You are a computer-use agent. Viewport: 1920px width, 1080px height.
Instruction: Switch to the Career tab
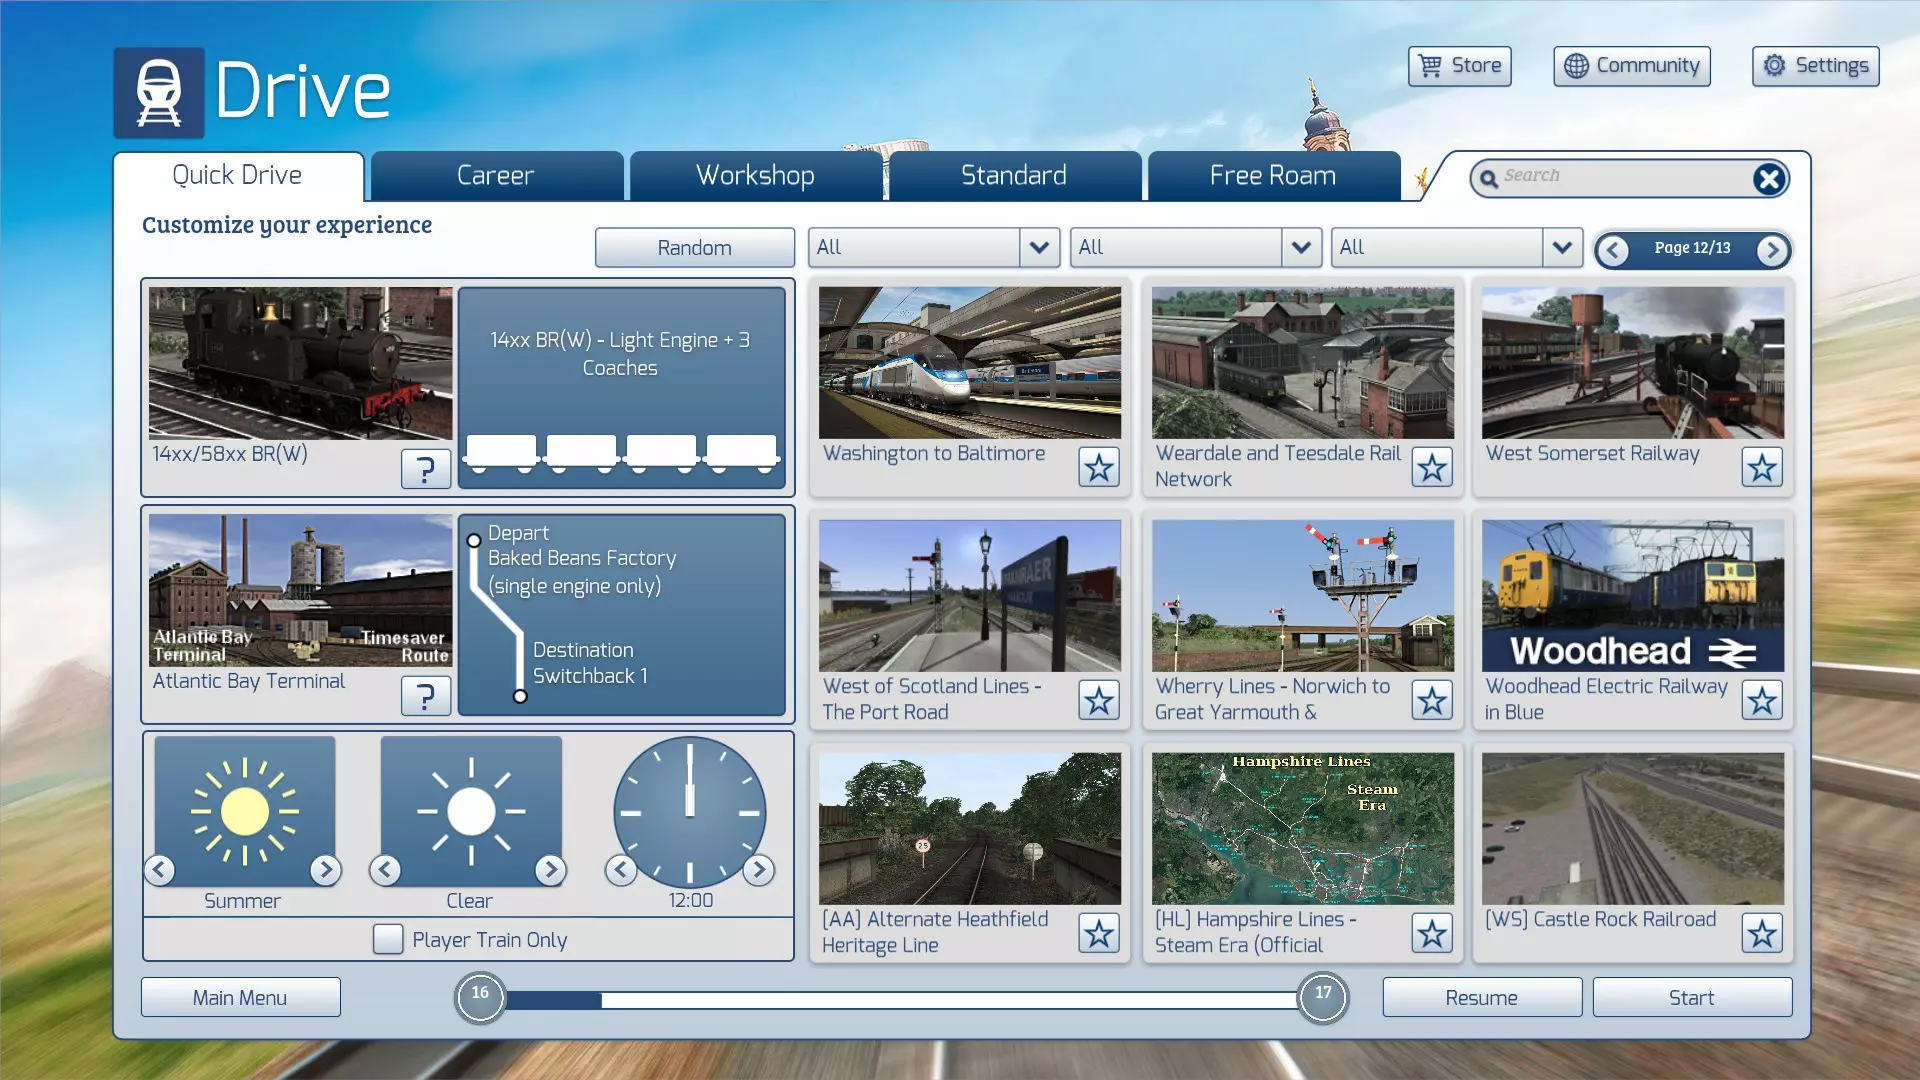tap(496, 176)
